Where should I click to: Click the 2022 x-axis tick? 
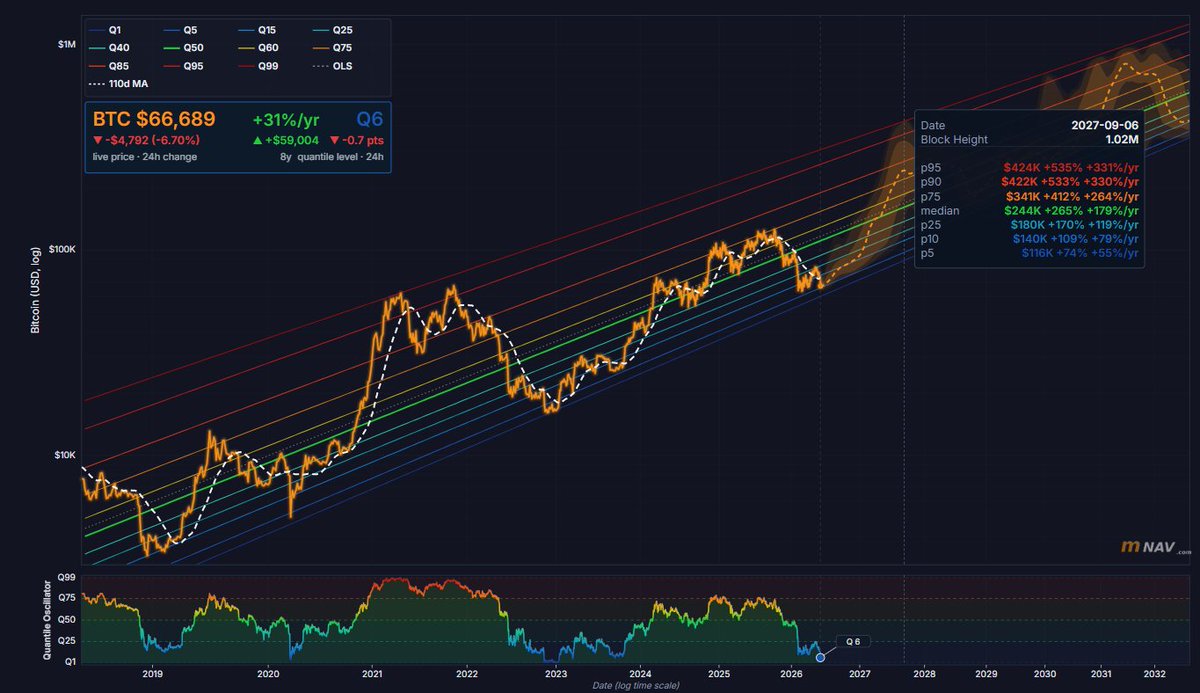[x=467, y=676]
